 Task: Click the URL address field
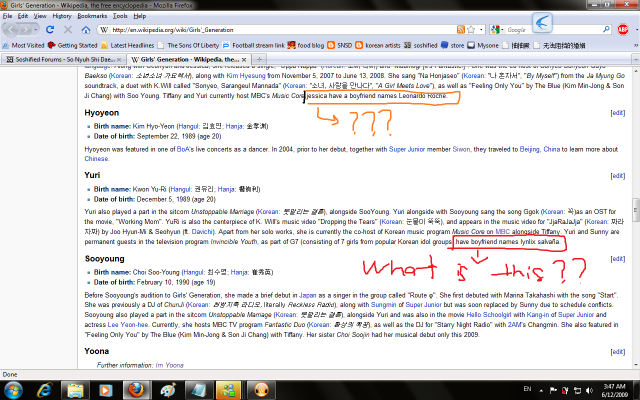250,30
